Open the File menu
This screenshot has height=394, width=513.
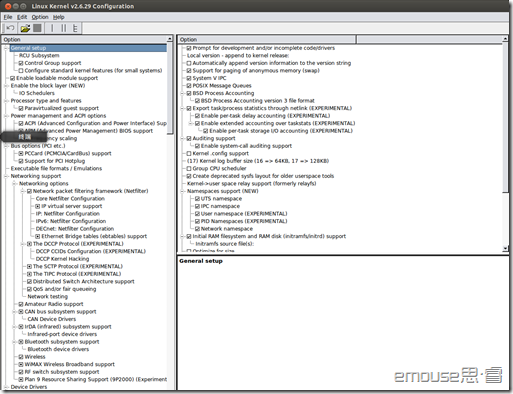(8, 17)
